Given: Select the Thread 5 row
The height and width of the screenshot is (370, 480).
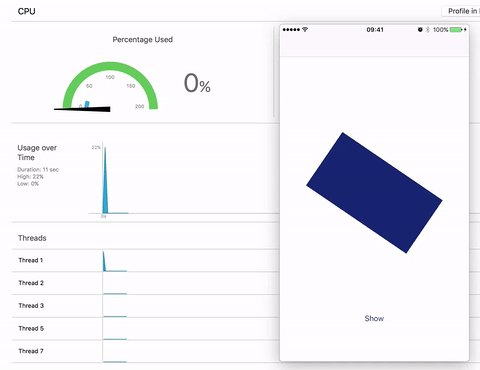Looking at the screenshot, I should coord(146,328).
